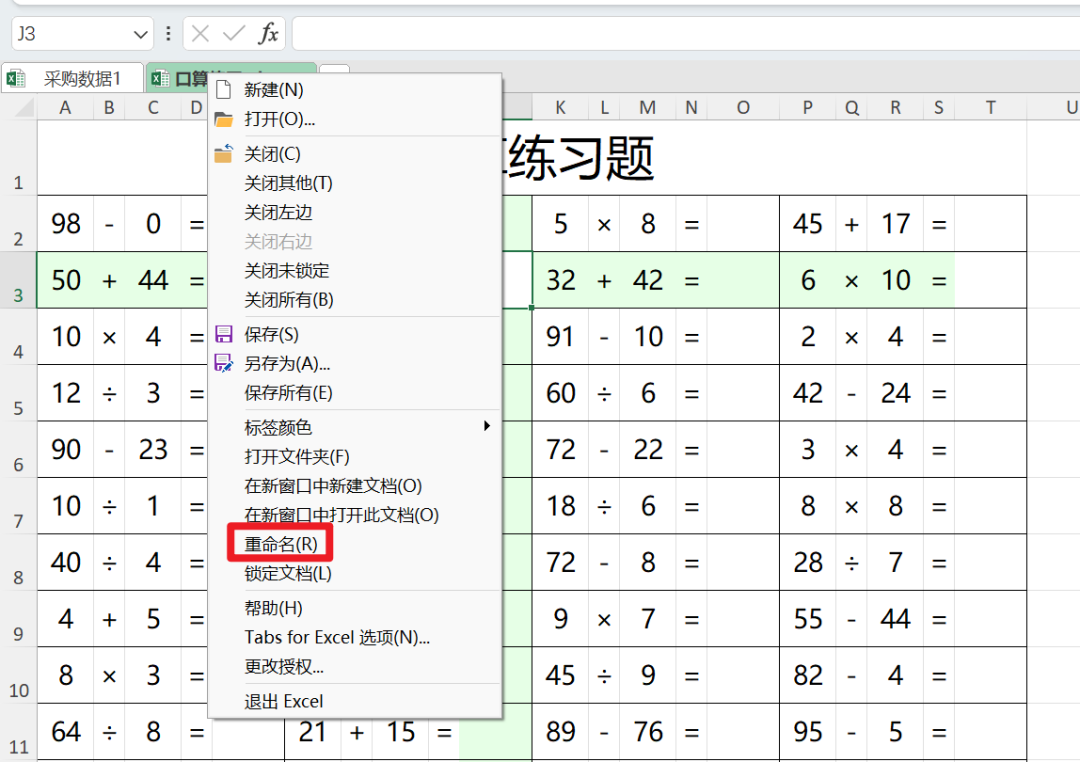Click the Name Box showing J3
The width and height of the screenshot is (1080, 762).
point(81,34)
